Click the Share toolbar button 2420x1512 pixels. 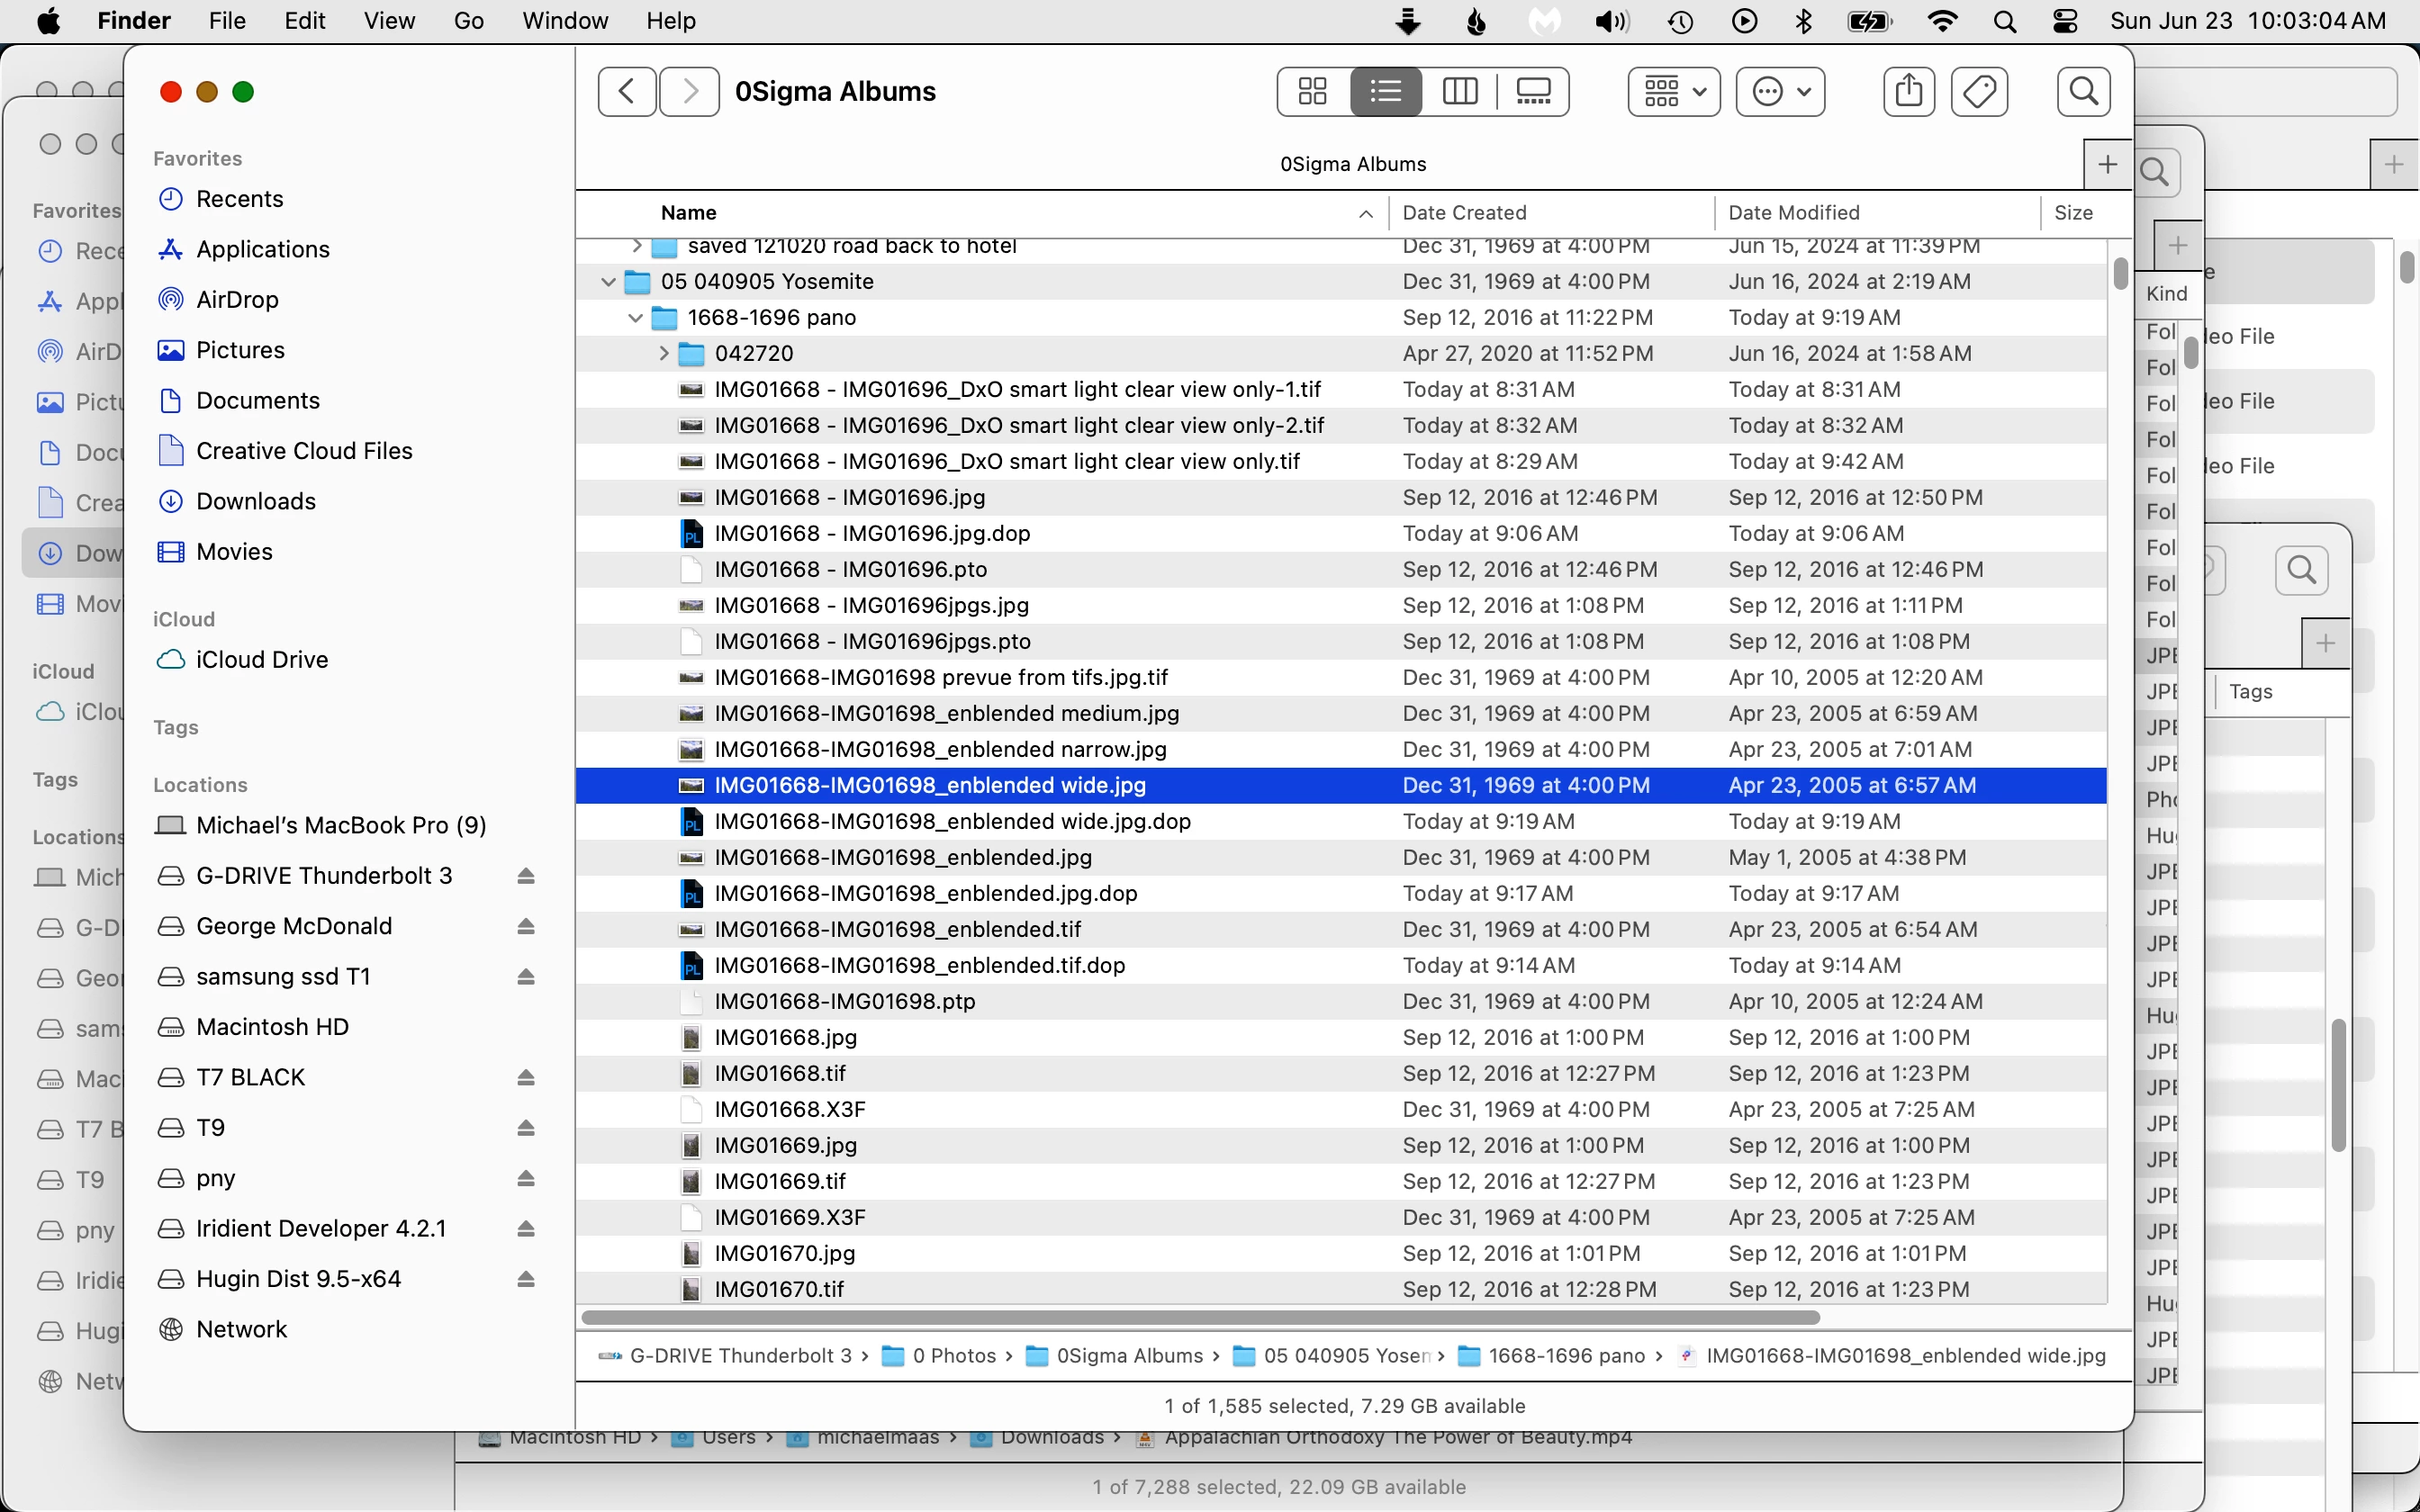click(1908, 92)
